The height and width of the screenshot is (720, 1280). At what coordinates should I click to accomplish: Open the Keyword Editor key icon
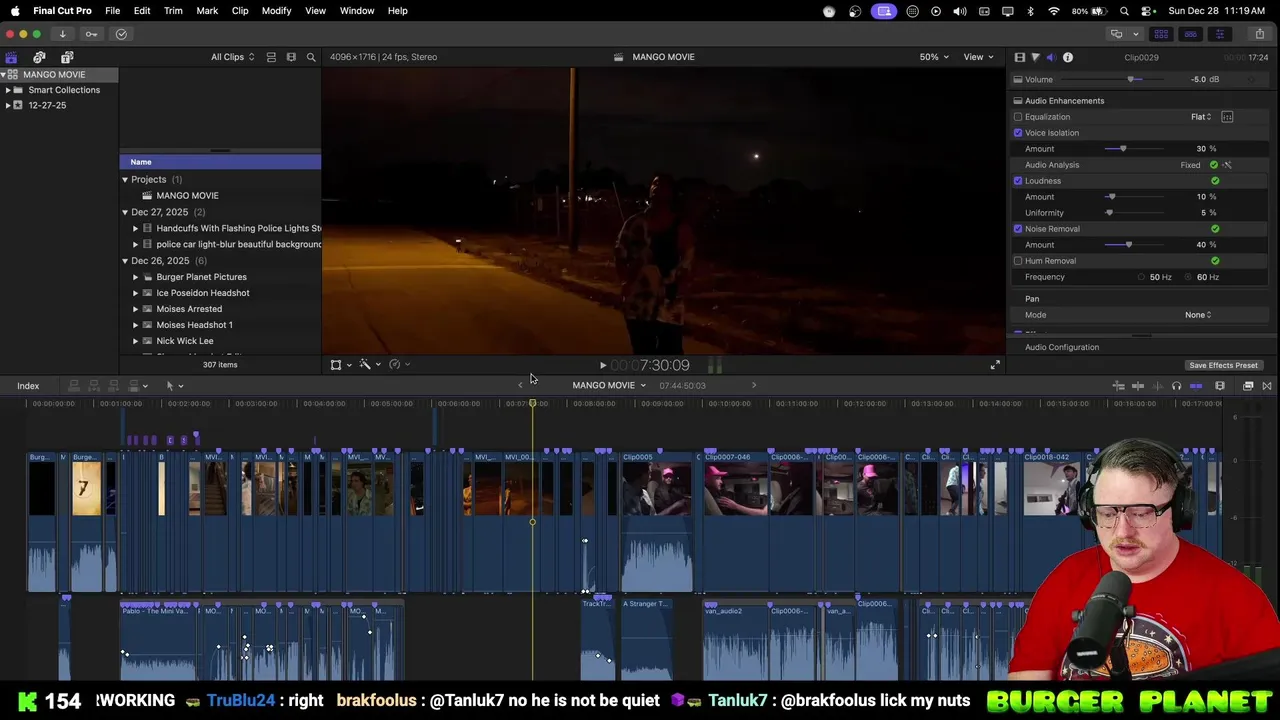click(x=91, y=34)
